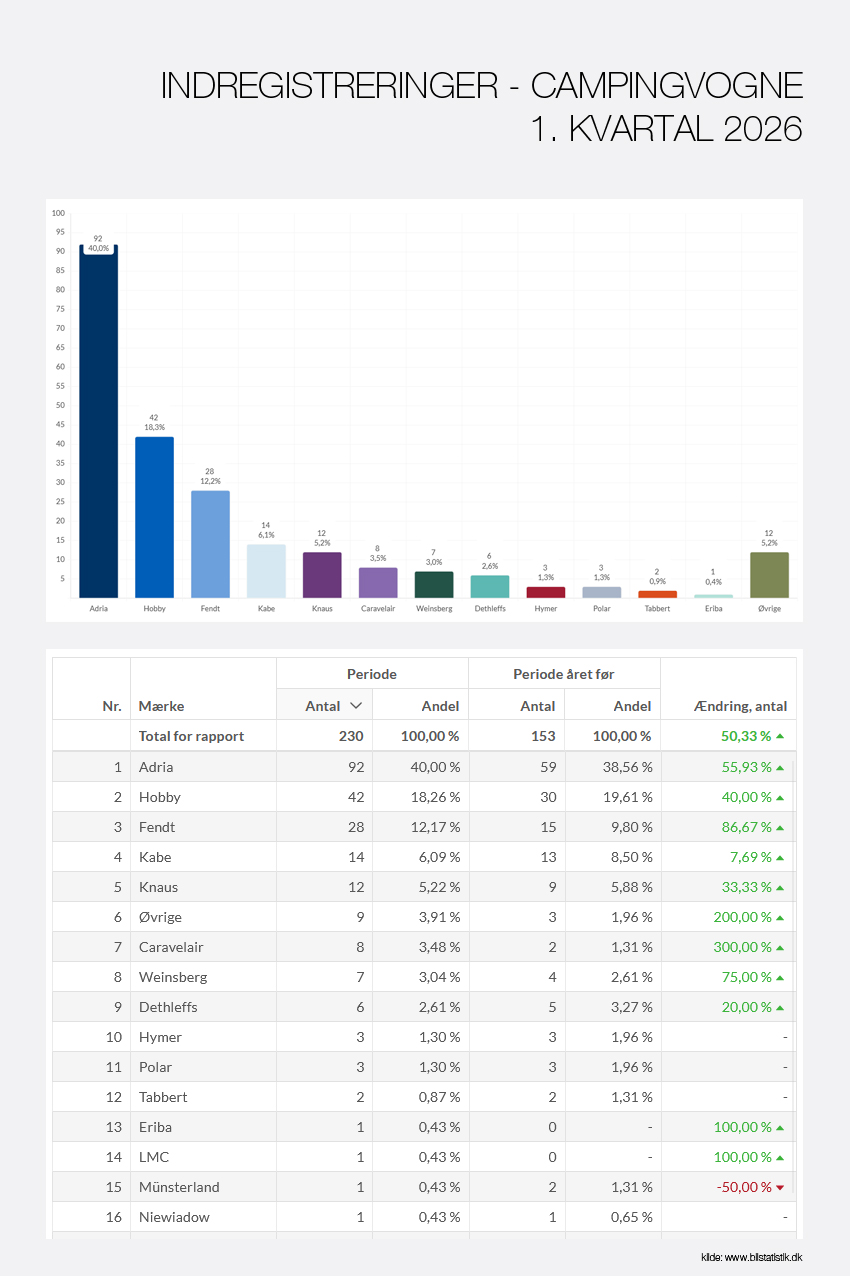The image size is (850, 1276).
Task: Click the olive green Øvrige bar
Action: tap(769, 575)
